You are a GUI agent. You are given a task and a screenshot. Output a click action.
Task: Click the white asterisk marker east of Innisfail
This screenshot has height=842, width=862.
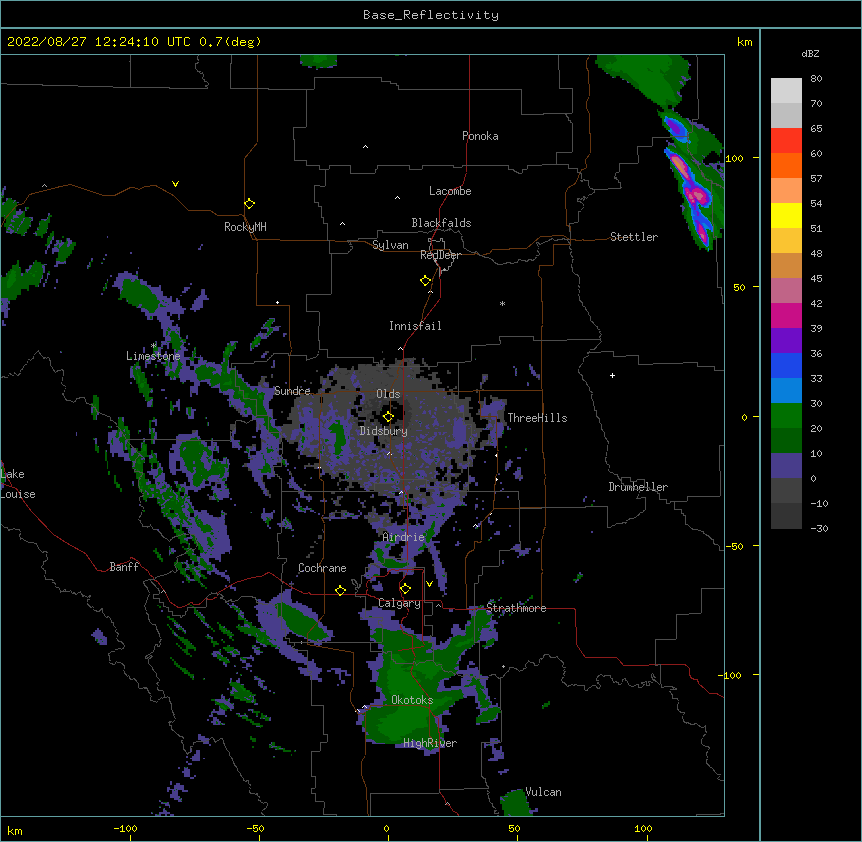502,303
